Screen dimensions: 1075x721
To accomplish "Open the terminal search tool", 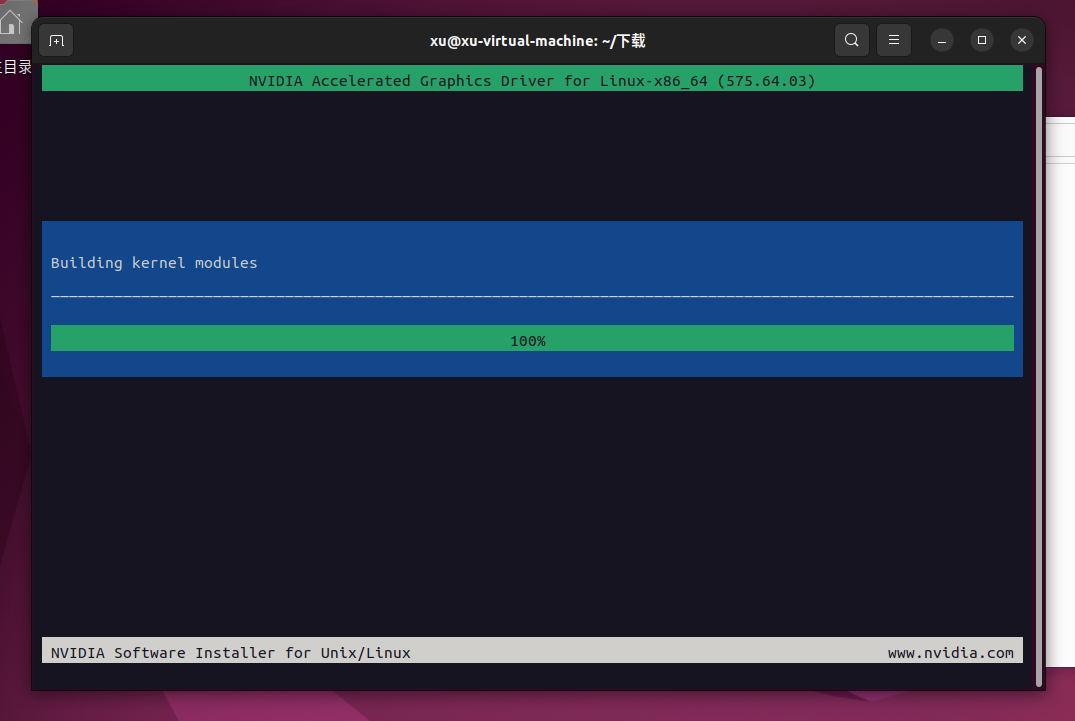I will tap(851, 40).
